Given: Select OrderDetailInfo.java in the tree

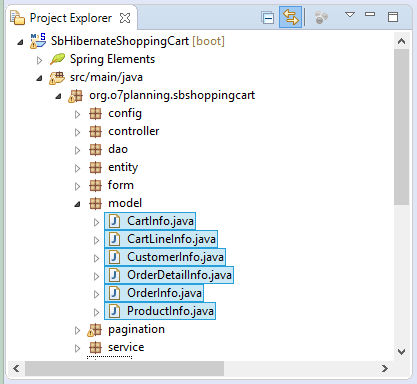Looking at the screenshot, I should 169,275.
